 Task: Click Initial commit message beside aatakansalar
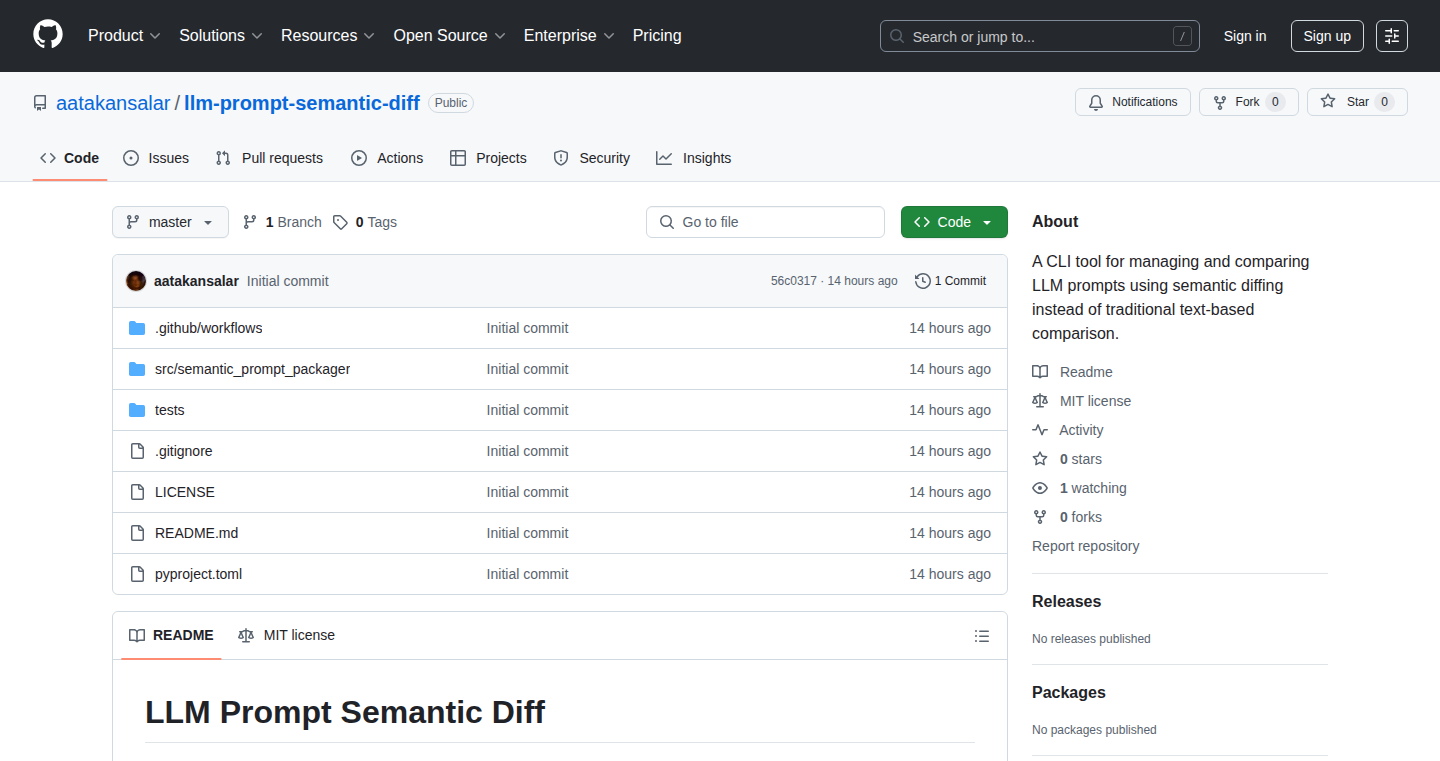[288, 281]
